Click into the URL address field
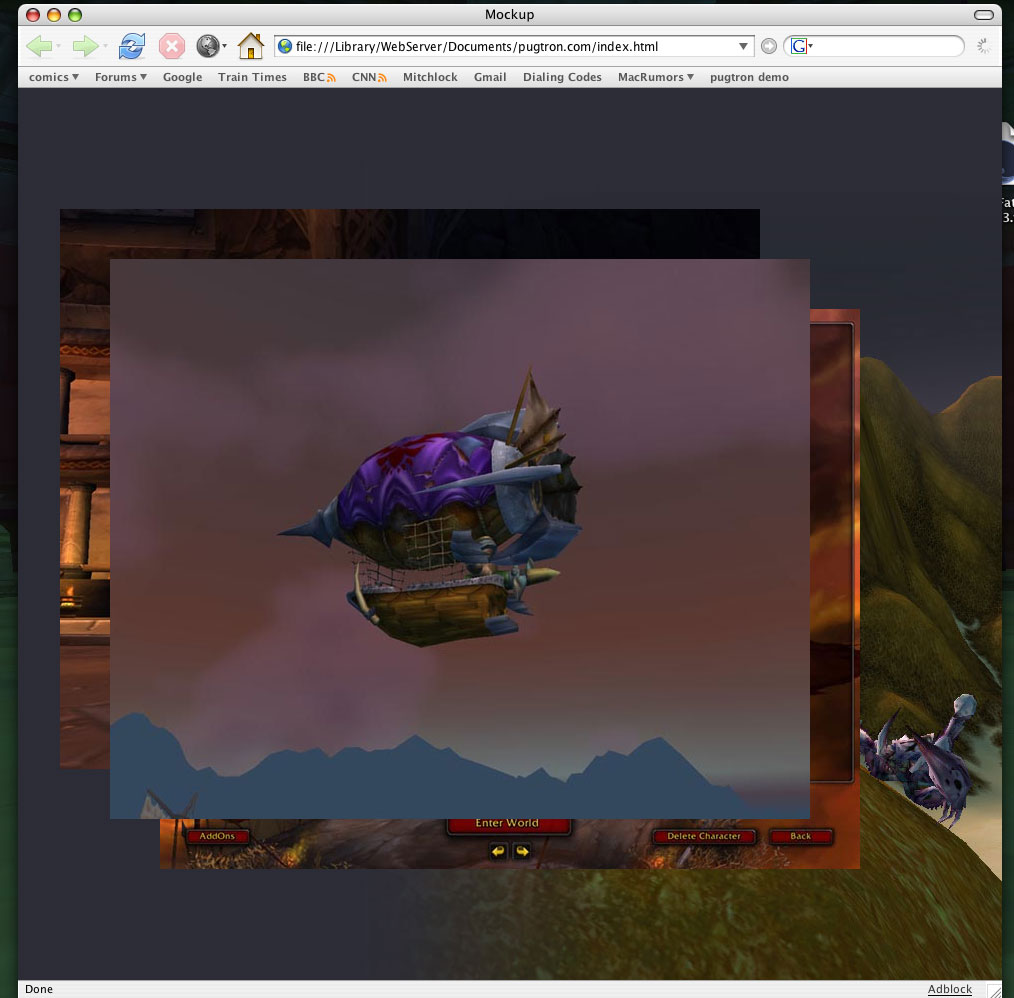This screenshot has width=1014, height=998. 514,46
